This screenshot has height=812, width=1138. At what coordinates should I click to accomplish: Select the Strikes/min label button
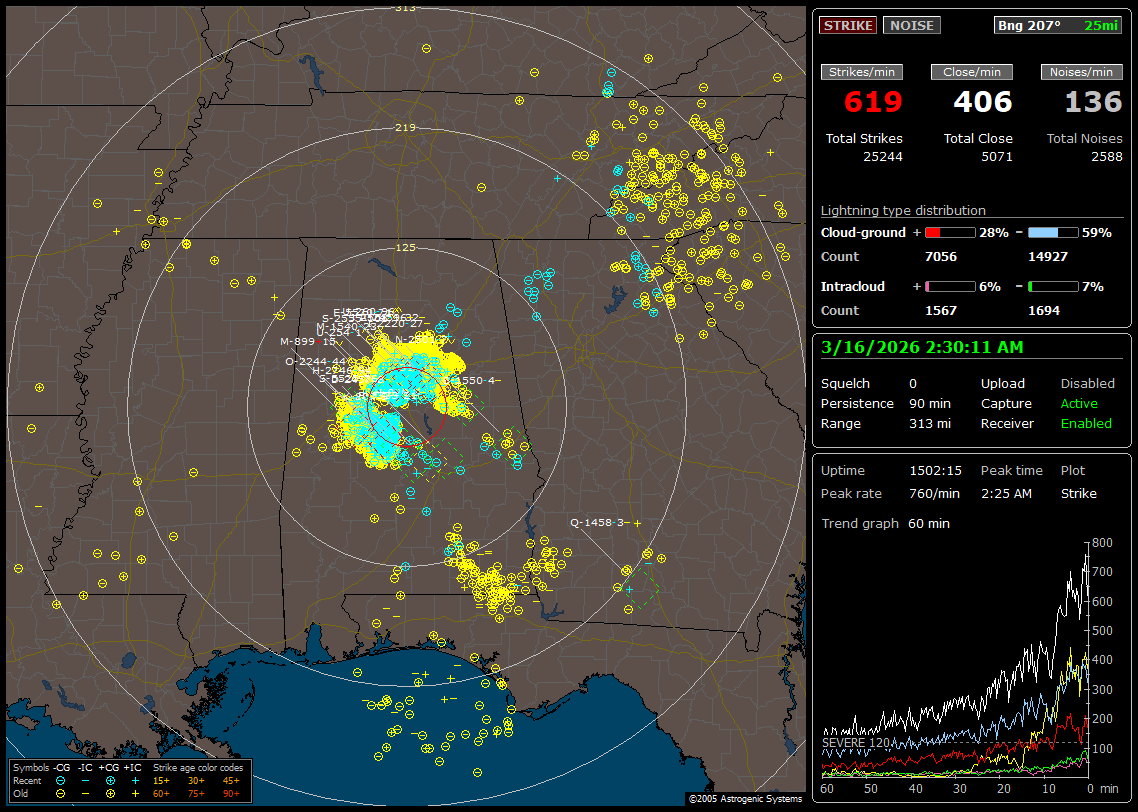coord(862,72)
